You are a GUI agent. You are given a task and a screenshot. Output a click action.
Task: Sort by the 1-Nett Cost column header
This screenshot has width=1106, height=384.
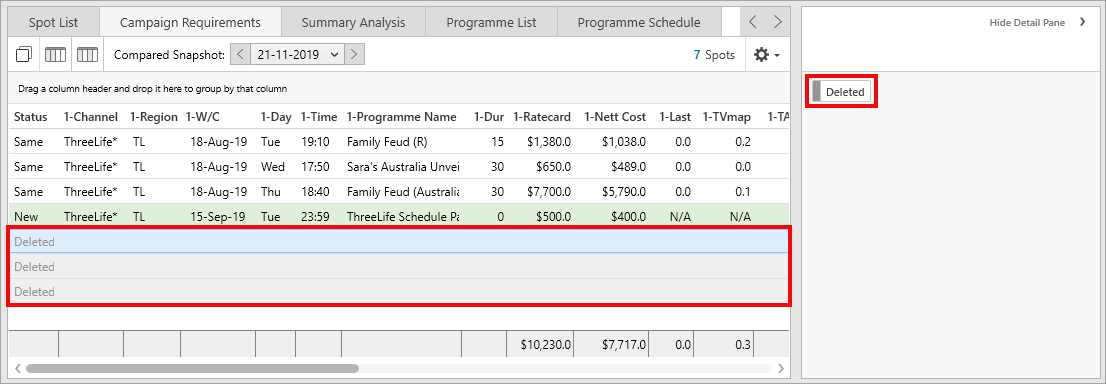tap(615, 116)
